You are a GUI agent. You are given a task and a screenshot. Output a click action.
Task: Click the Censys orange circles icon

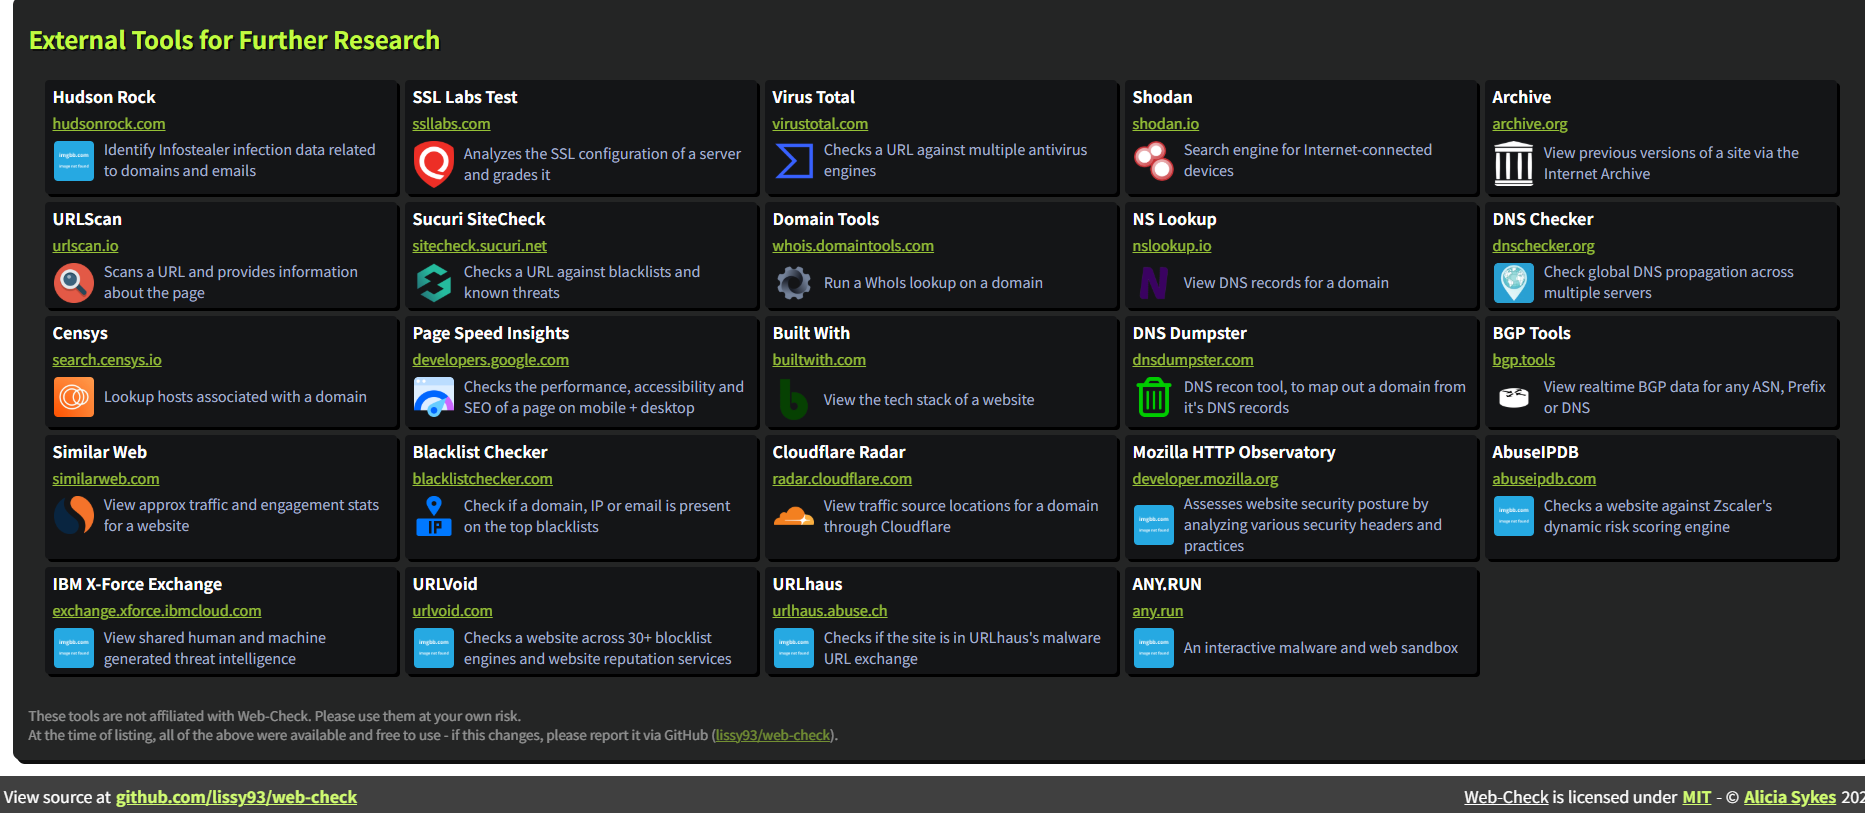[x=74, y=397]
